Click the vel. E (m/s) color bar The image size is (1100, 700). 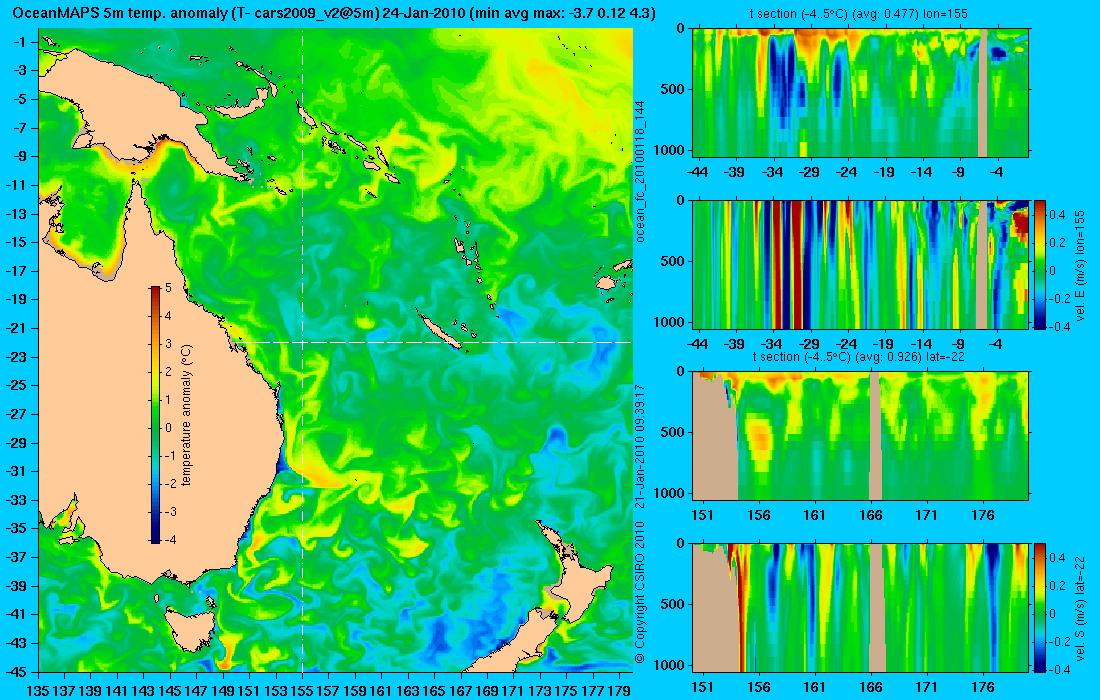[1040, 264]
